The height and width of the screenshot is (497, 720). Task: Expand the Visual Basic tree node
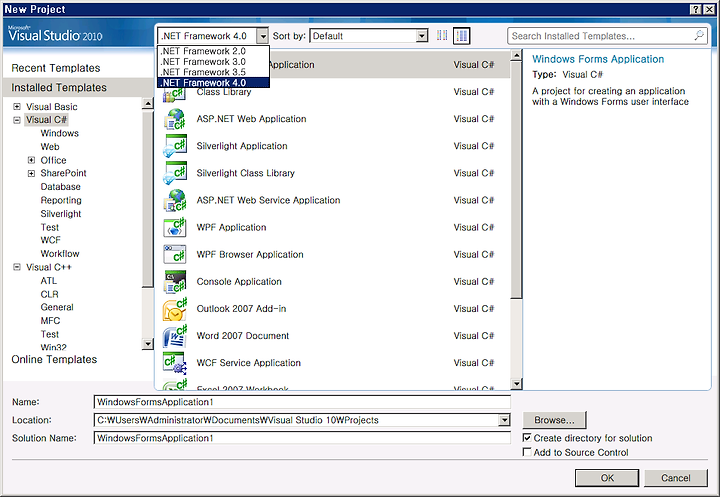coord(17,107)
